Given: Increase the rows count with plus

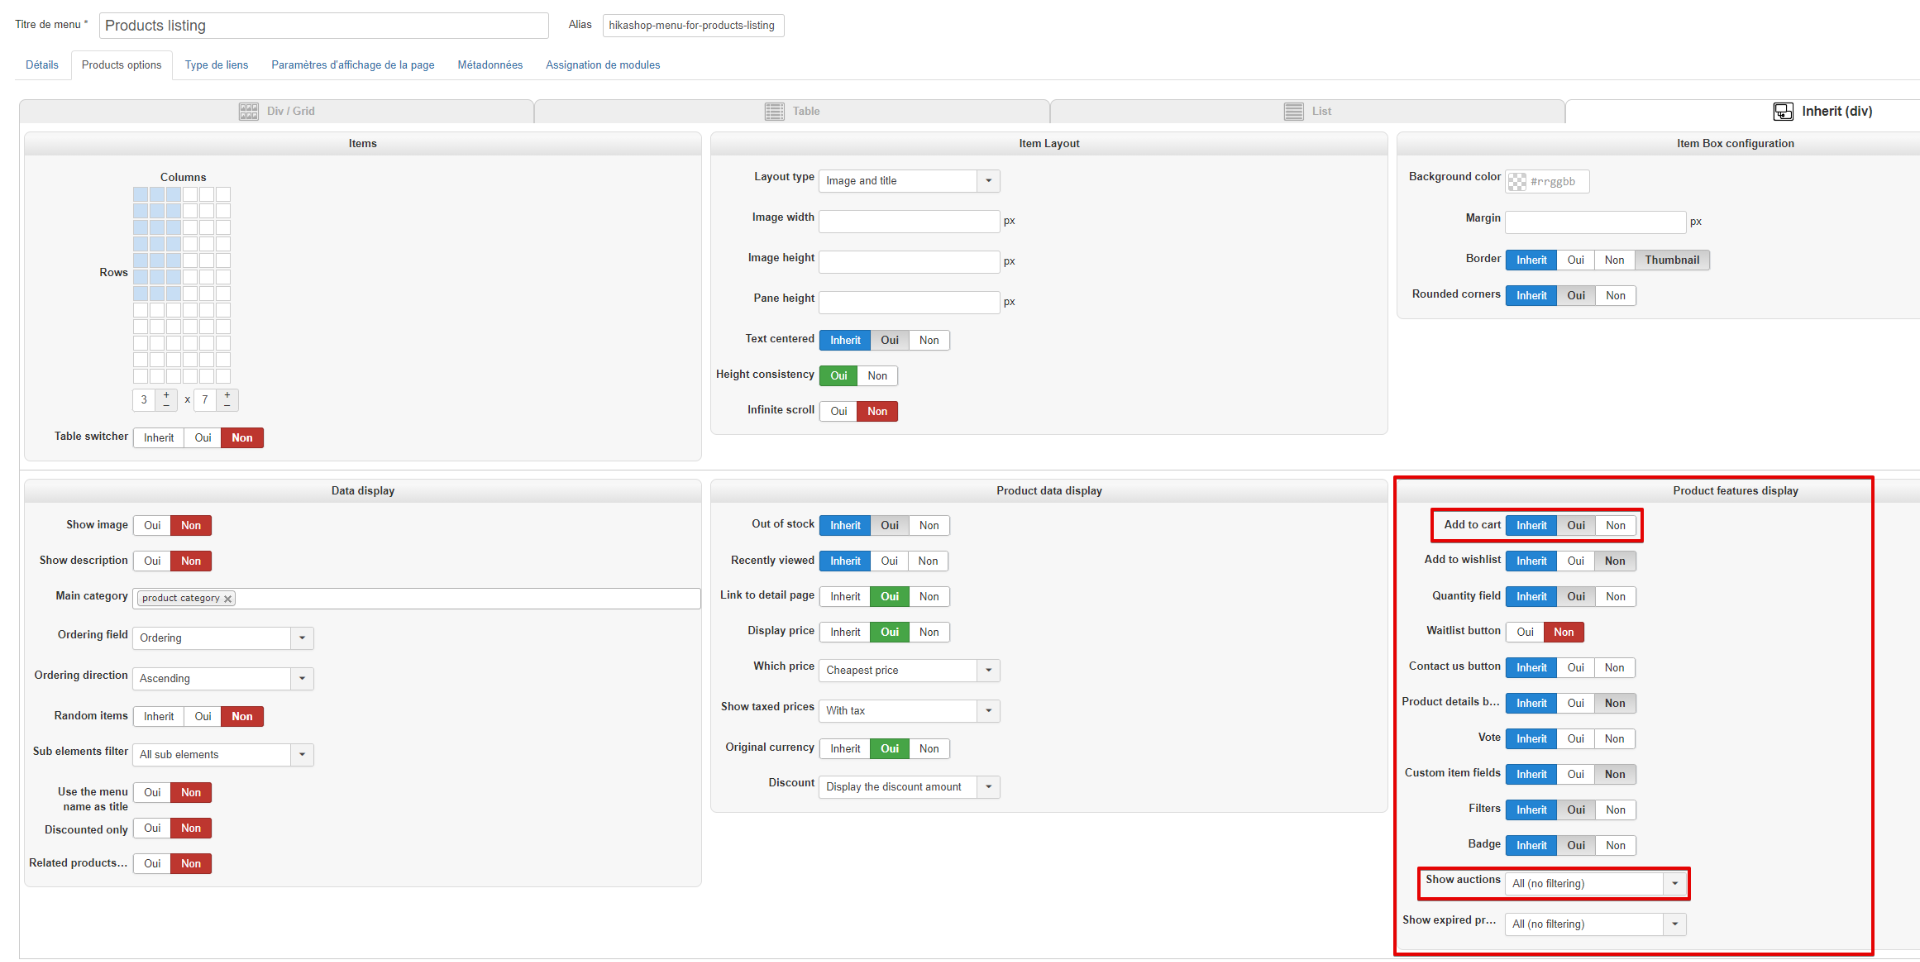Looking at the screenshot, I should click(x=228, y=395).
